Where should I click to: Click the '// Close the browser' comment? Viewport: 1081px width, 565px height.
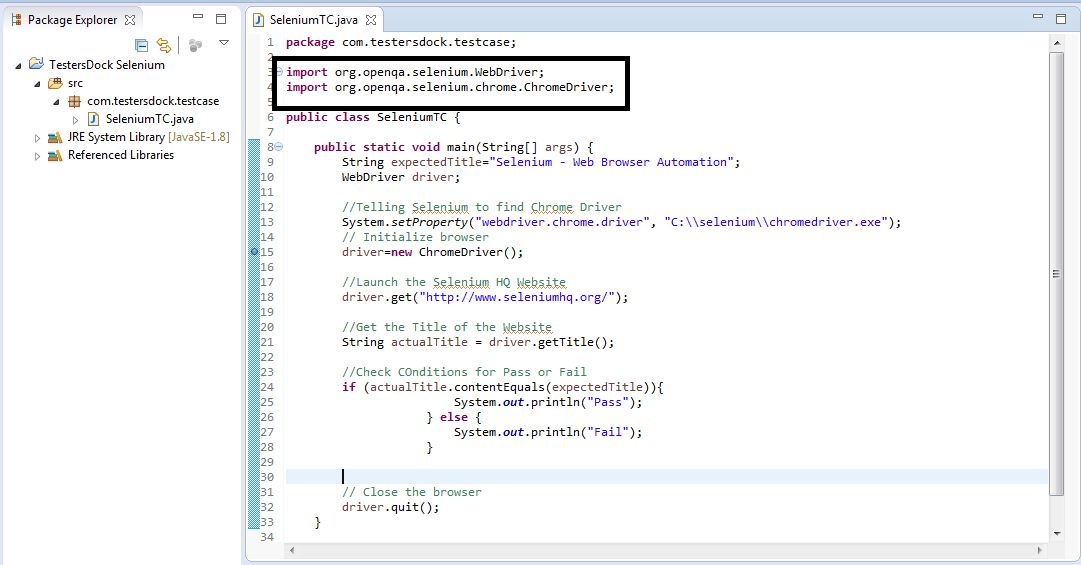click(412, 492)
